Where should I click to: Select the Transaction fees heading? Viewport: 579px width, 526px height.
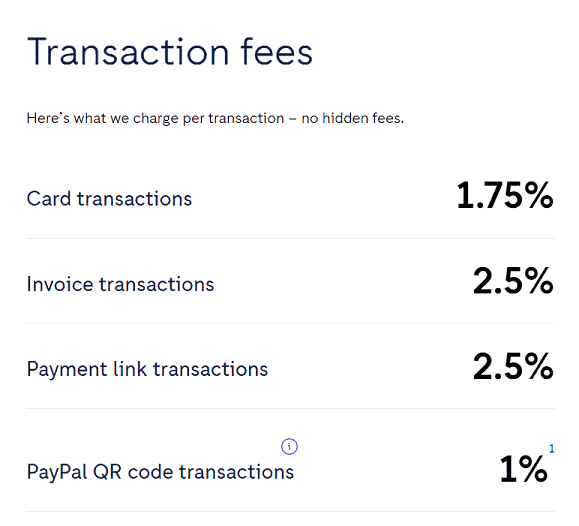(170, 52)
